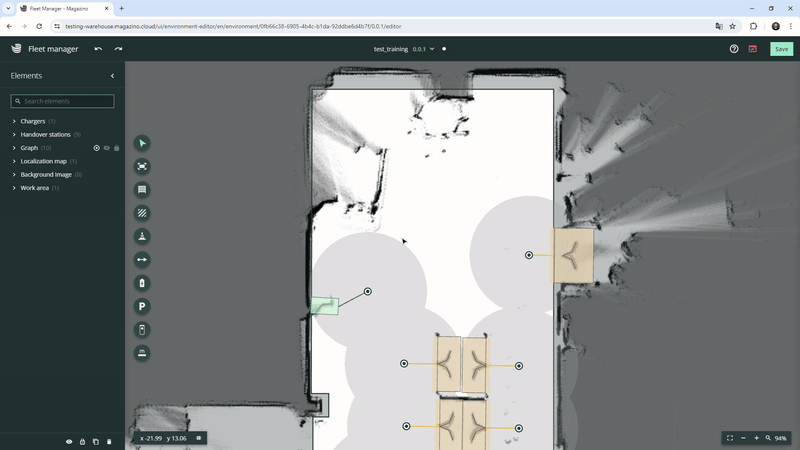
Task: Click the magnifier zoom icon
Action: [x=768, y=438]
